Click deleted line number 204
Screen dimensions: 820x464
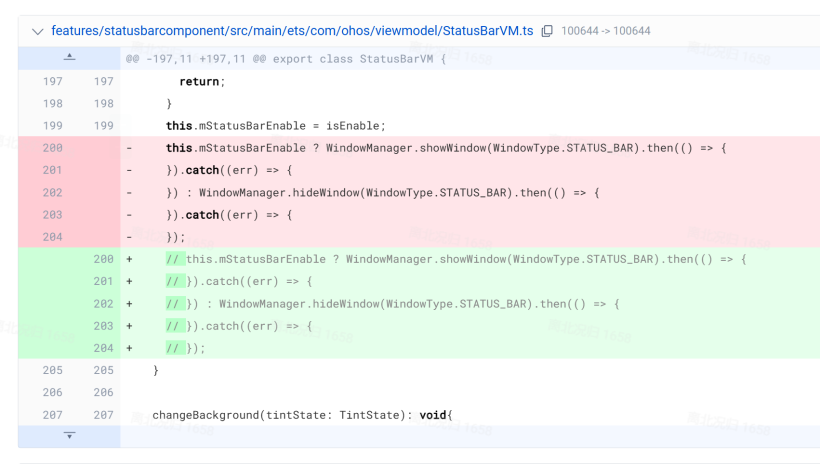tap(52, 237)
